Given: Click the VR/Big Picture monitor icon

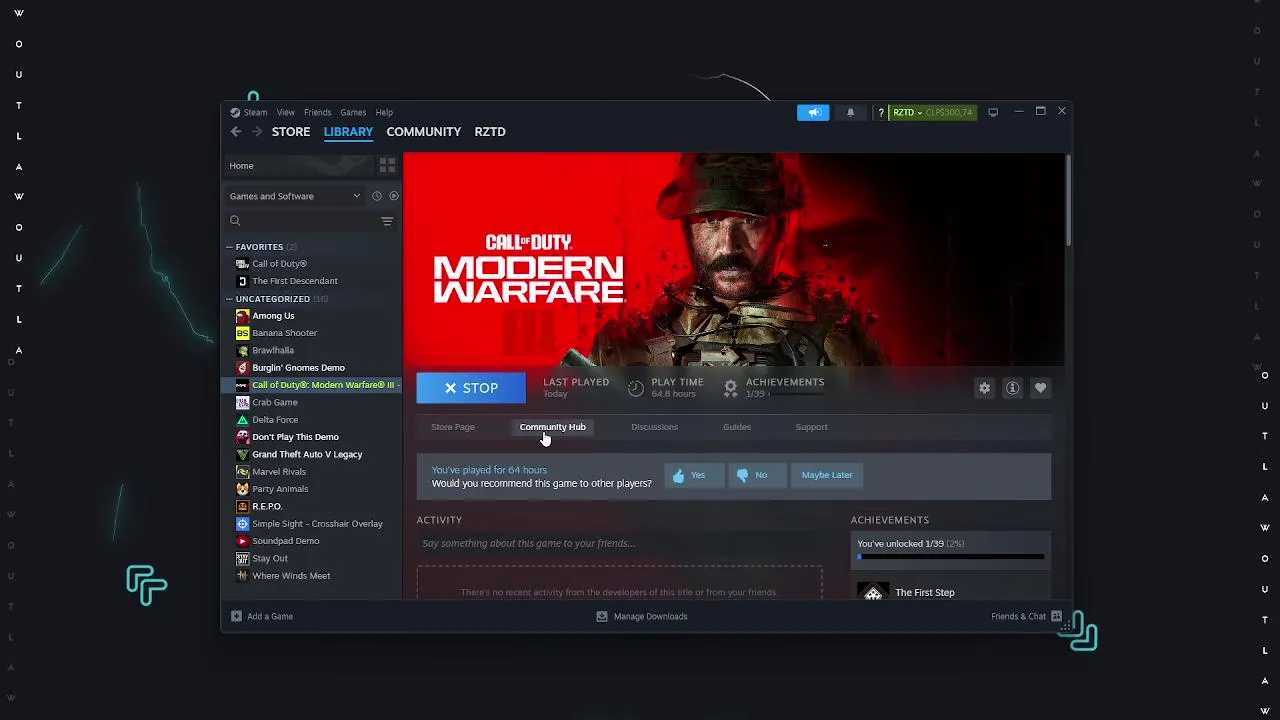Looking at the screenshot, I should [x=993, y=112].
